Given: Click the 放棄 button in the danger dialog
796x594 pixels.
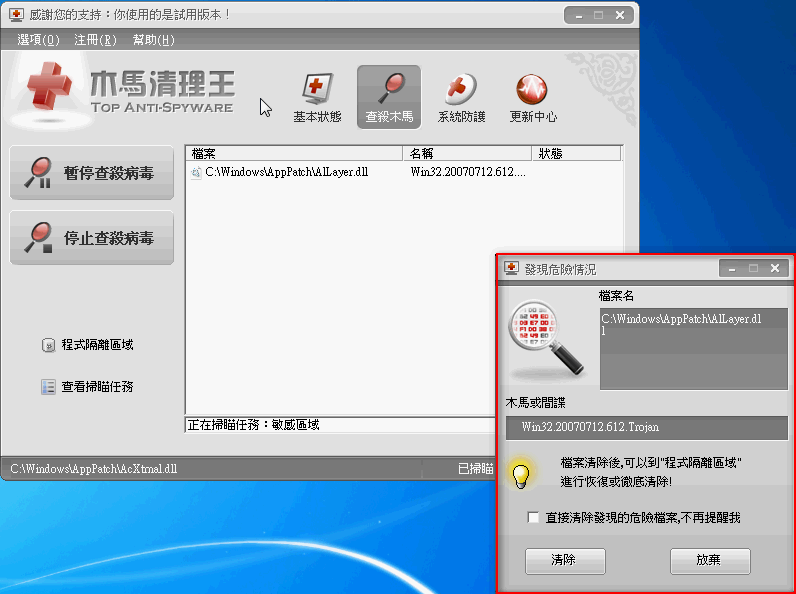Looking at the screenshot, I should pos(710,560).
